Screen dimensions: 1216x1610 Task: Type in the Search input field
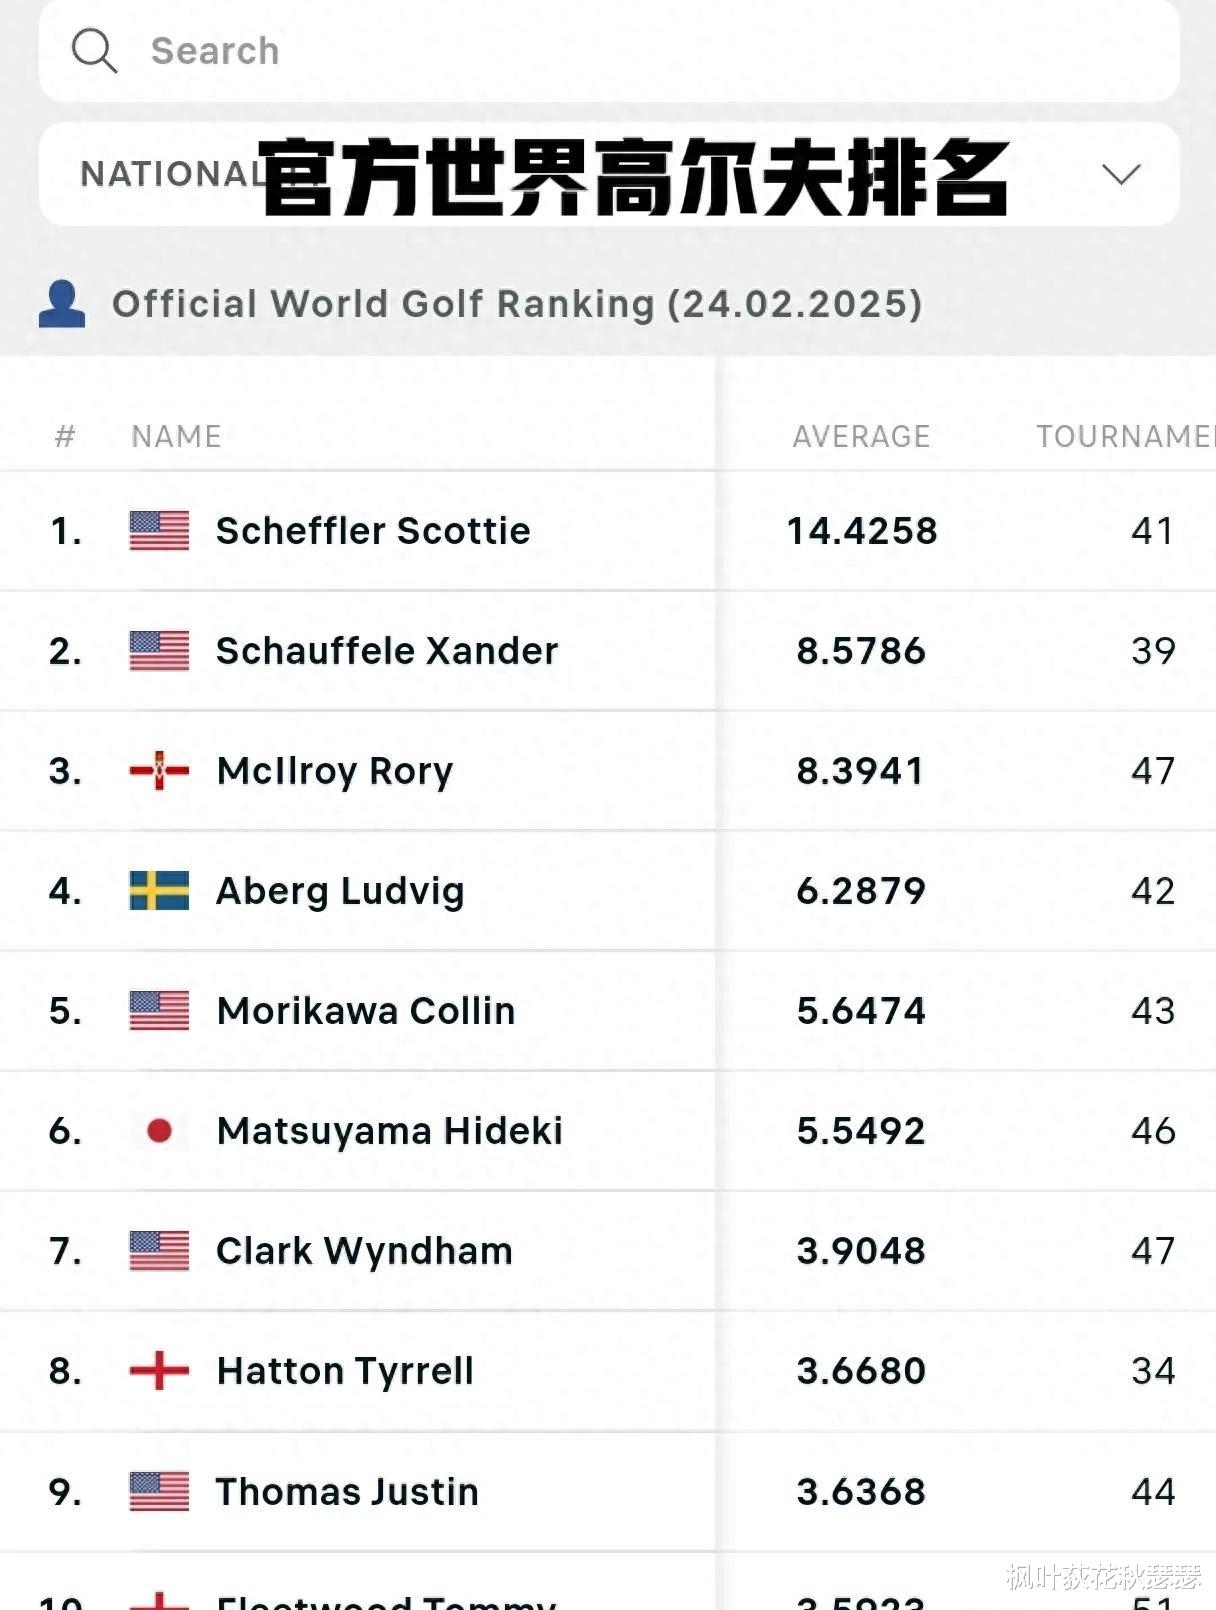click(x=640, y=51)
